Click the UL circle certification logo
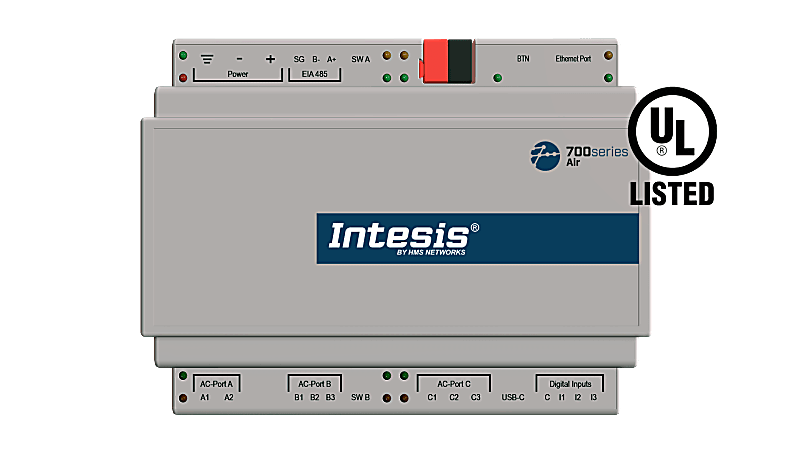The height and width of the screenshot is (450, 800). click(x=672, y=131)
